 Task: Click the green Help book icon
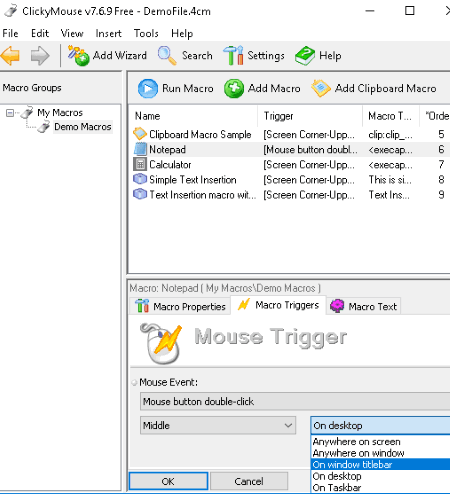[305, 56]
